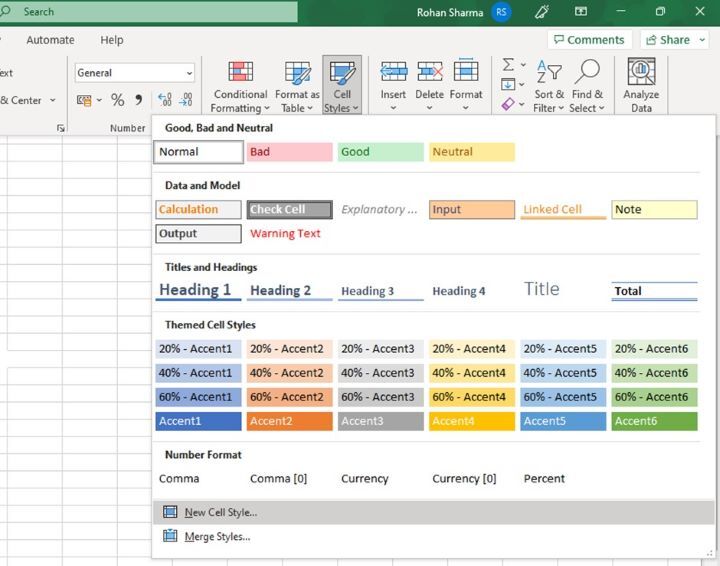Apply 20% - Accent3 swatch
The image size is (720, 566).
coord(381,349)
